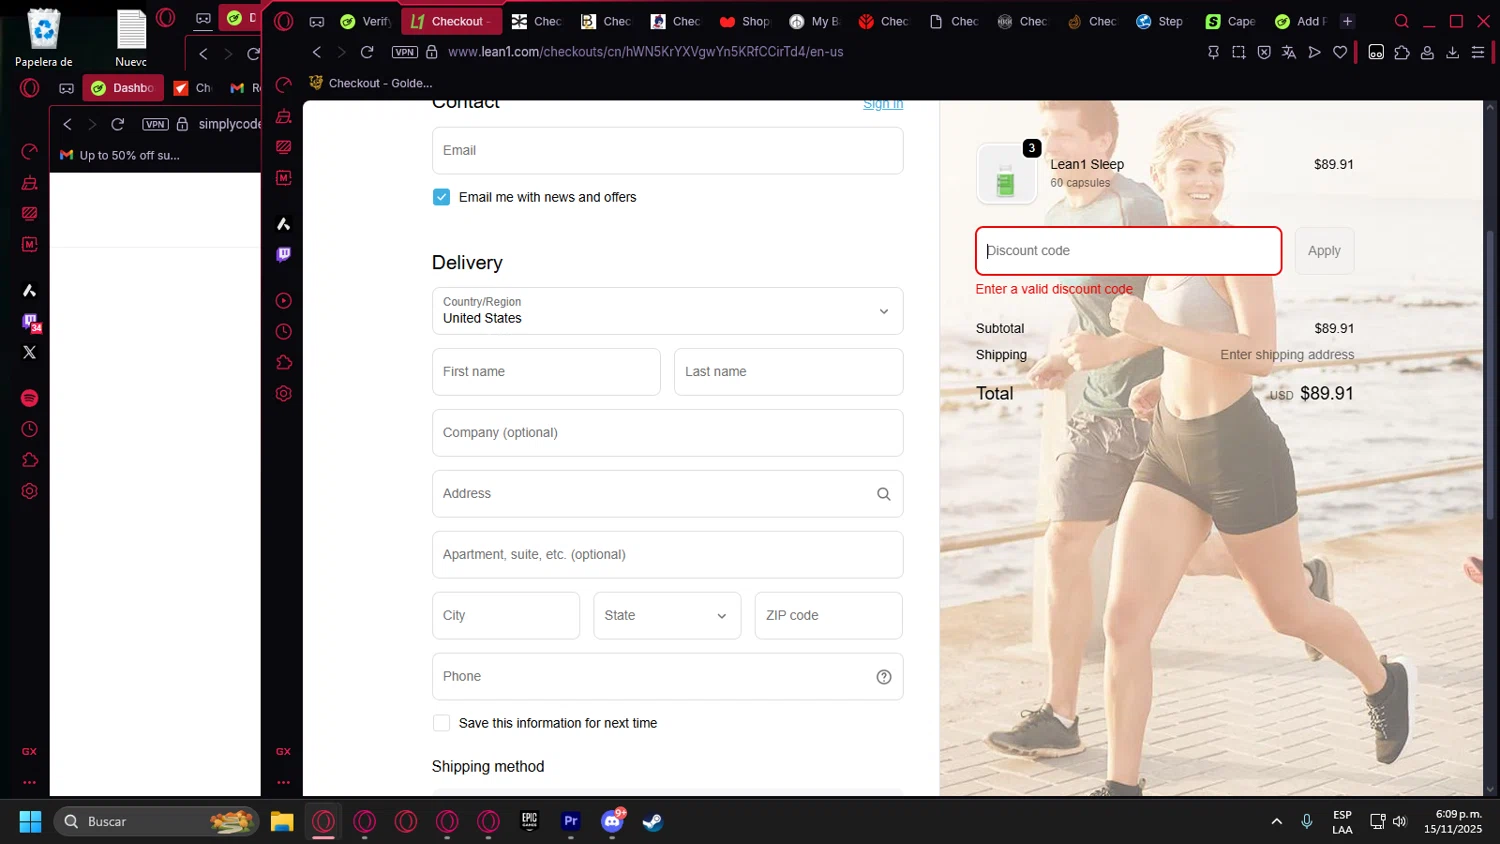Open Up to 50% off bookmark in back window
The width and height of the screenshot is (1500, 844).
(x=120, y=155)
